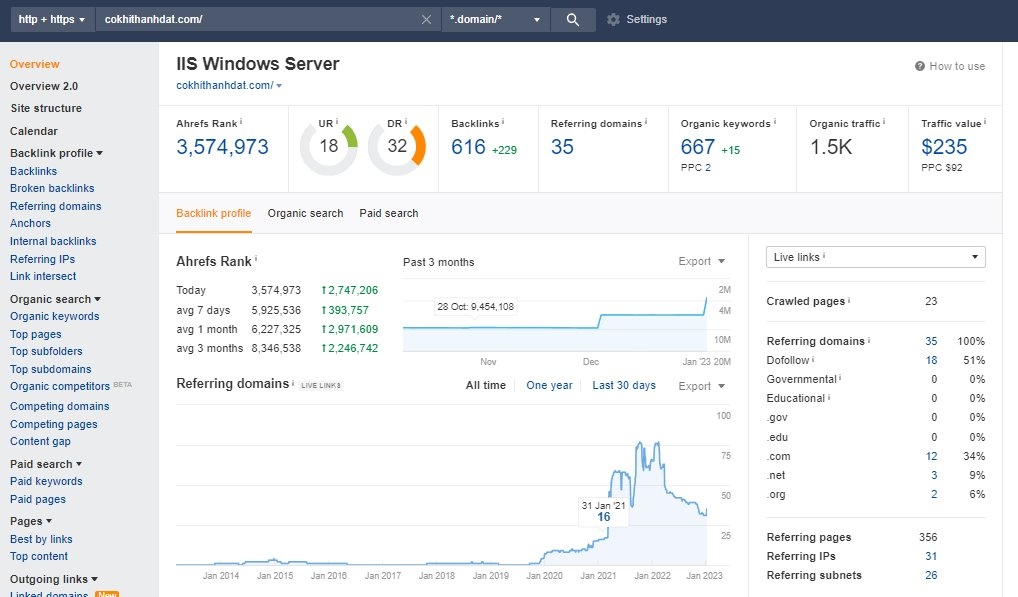Open Paid keywords report
Image resolution: width=1018 pixels, height=597 pixels.
coord(46,481)
